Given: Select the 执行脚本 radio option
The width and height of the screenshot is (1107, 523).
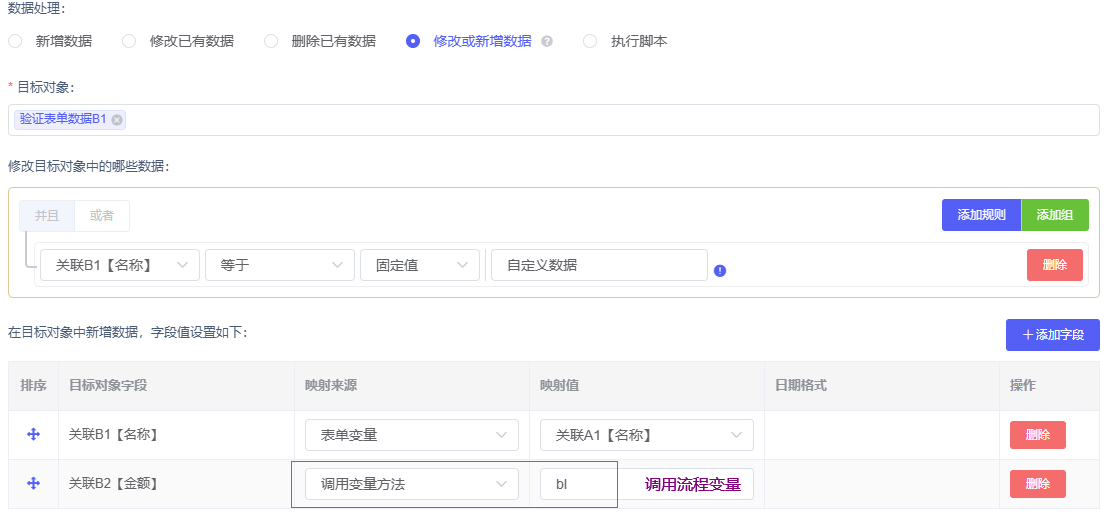Looking at the screenshot, I should pyautogui.click(x=590, y=41).
